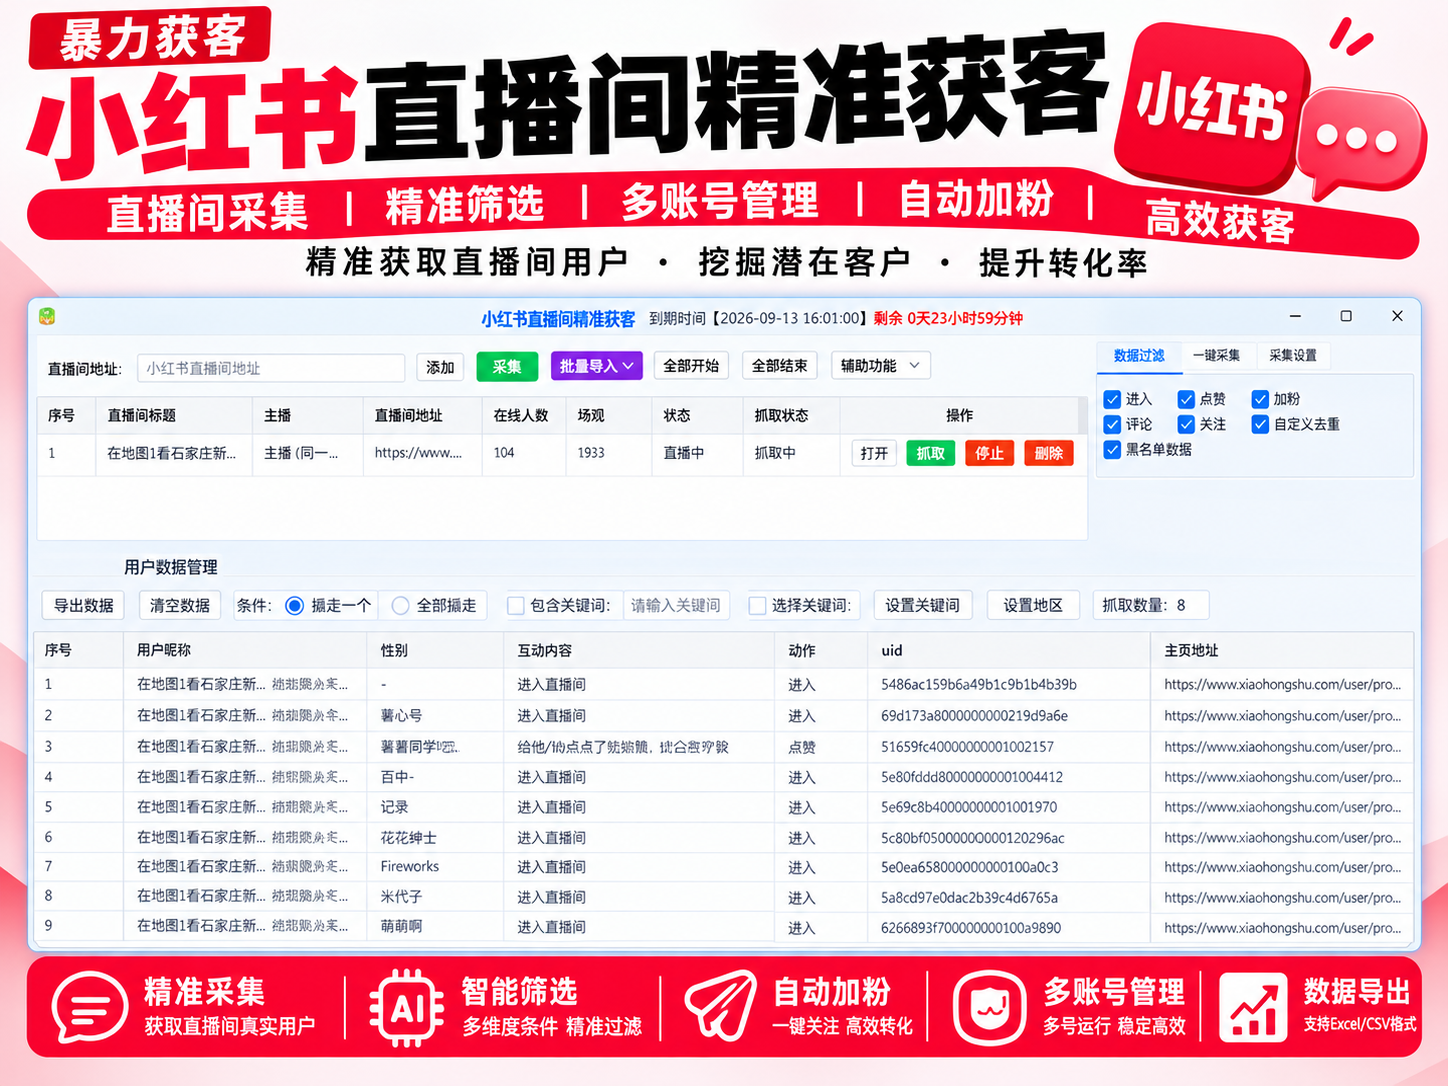Image resolution: width=1448 pixels, height=1086 pixels.
Task: Click the 清空数据 button
Action: tap(180, 605)
